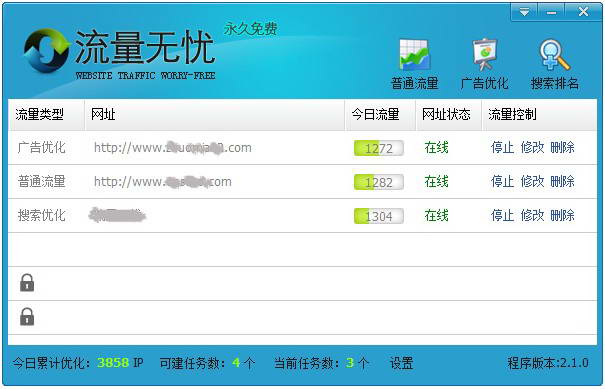The image size is (605, 389).
Task: Click the 可建任务数 4 个 status entry
Action: (x=207, y=363)
